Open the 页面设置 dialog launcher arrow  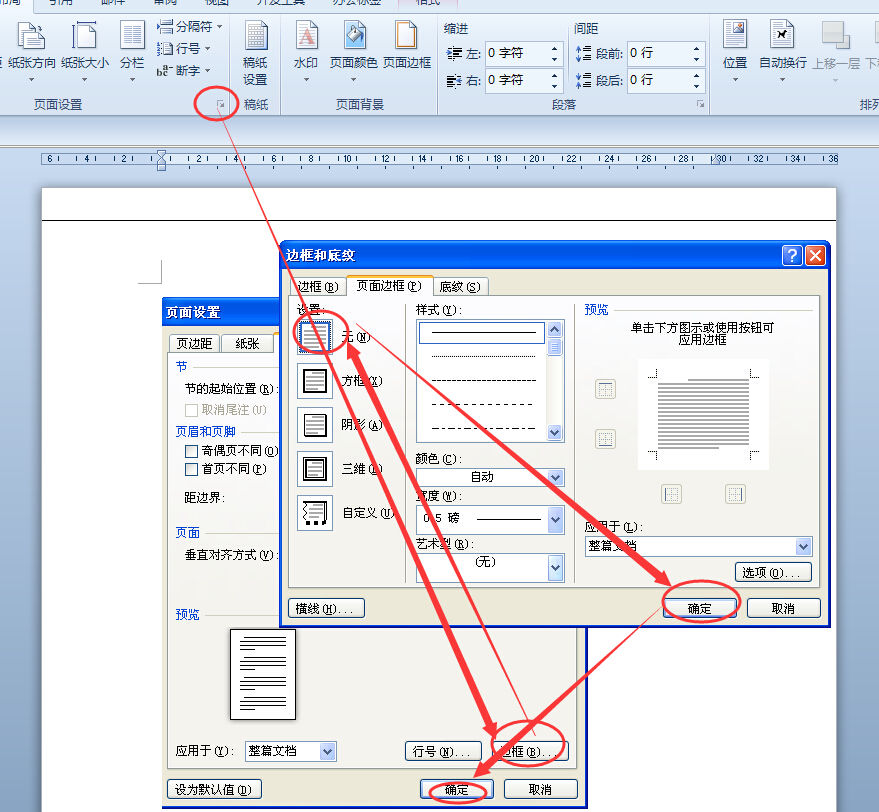[x=220, y=104]
